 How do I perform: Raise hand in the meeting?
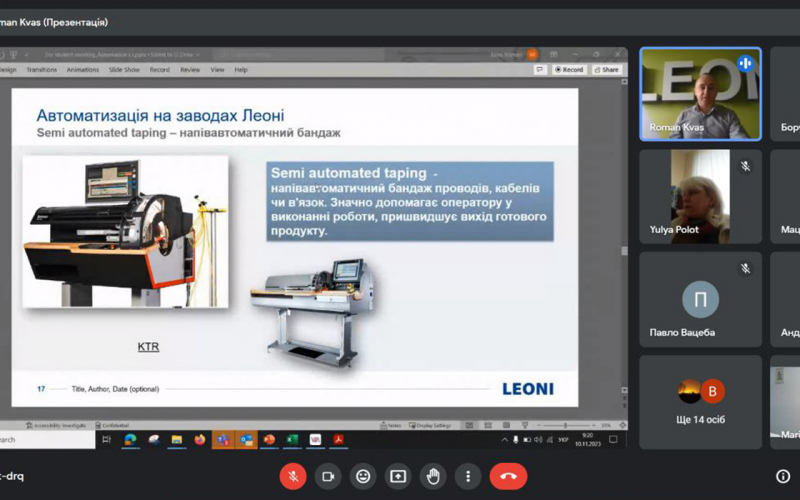pyautogui.click(x=433, y=477)
